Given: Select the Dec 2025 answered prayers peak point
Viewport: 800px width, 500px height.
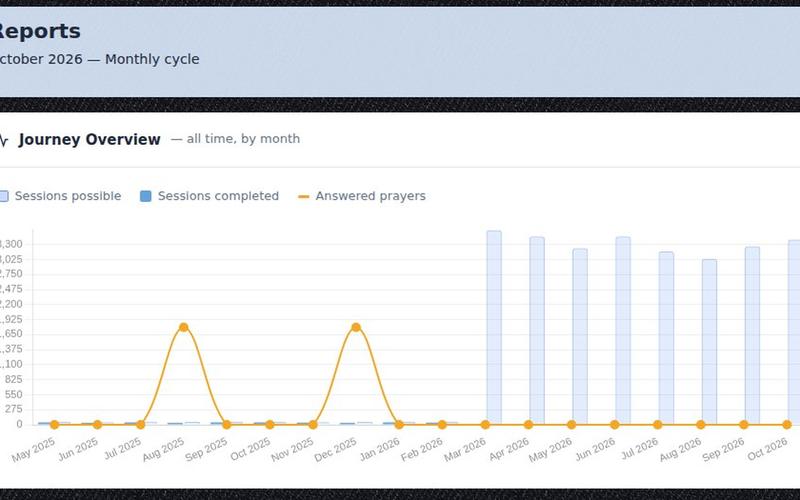Looking at the screenshot, I should 356,327.
